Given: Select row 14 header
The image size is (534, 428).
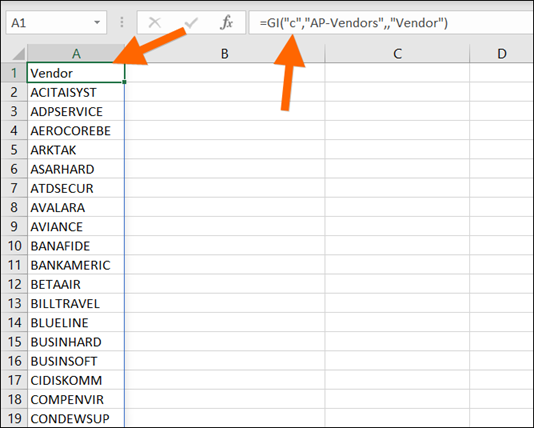Looking at the screenshot, I should [x=14, y=322].
